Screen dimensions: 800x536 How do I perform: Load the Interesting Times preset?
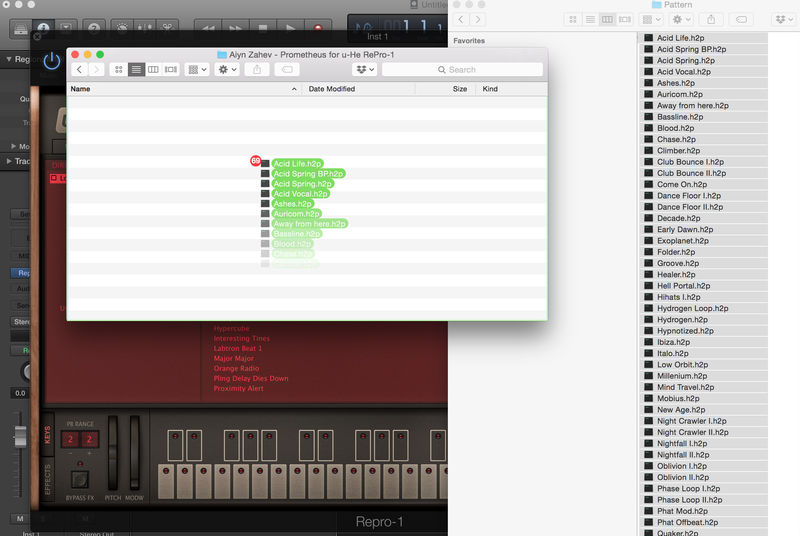click(x=242, y=339)
